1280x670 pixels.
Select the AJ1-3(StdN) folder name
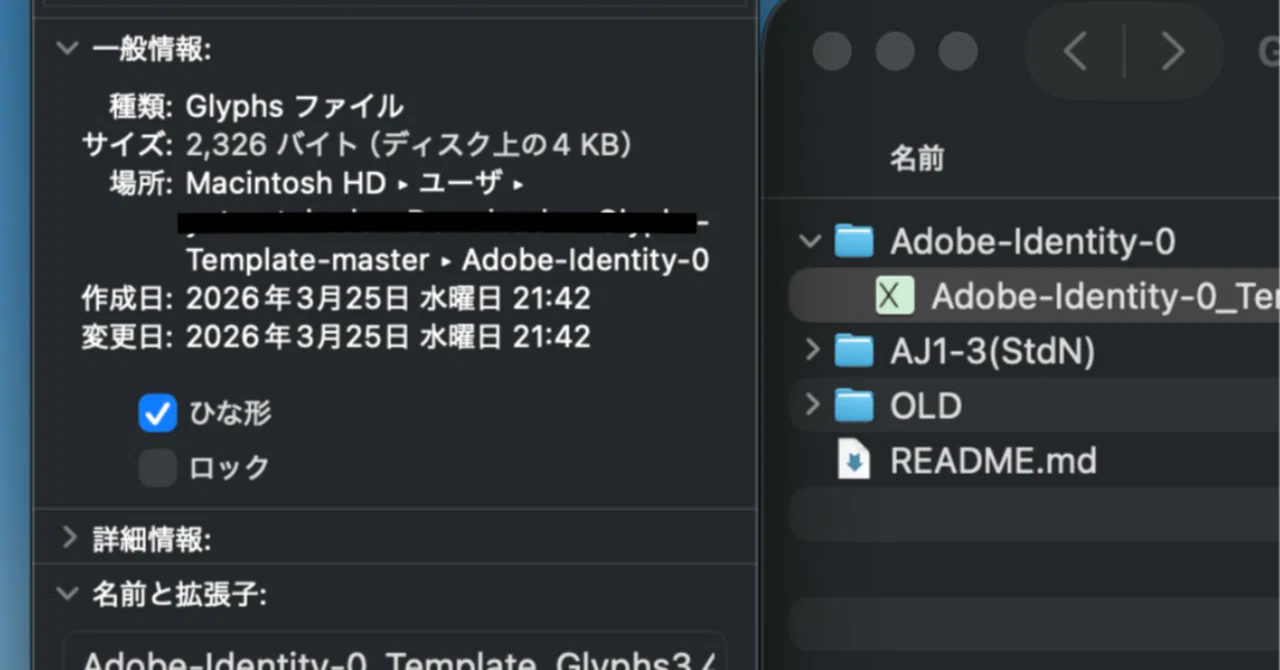tap(992, 351)
